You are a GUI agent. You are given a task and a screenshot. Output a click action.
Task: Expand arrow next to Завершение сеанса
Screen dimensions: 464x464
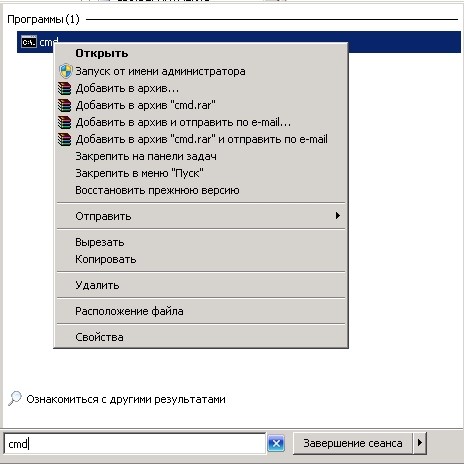[x=420, y=443]
